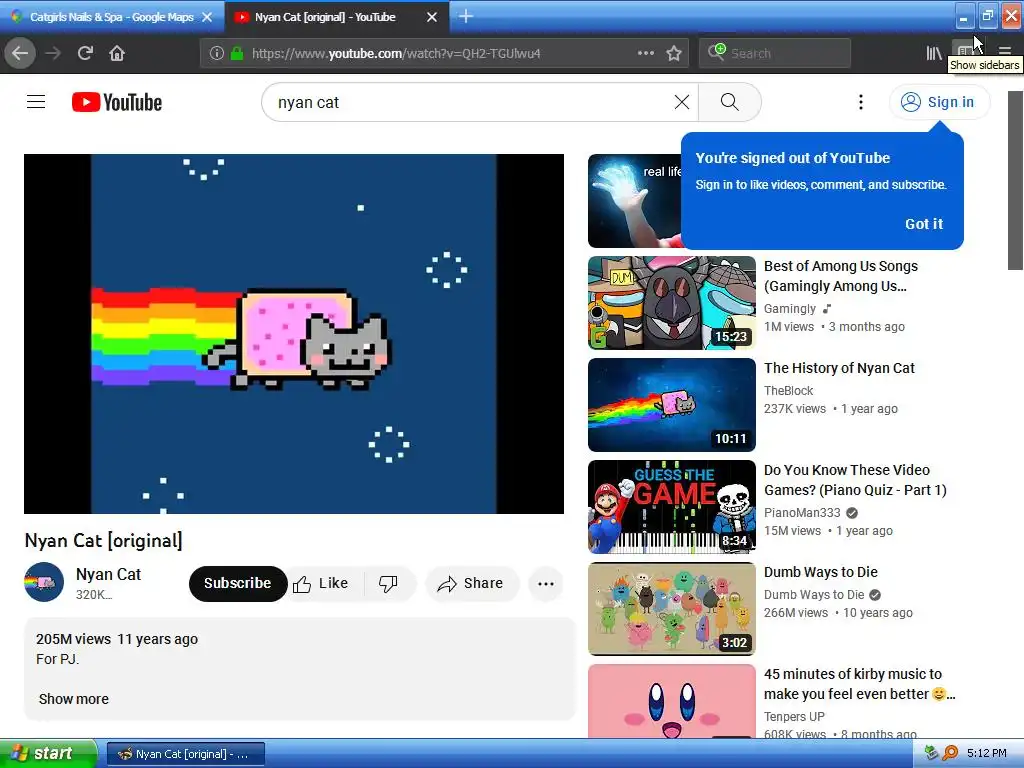Open Do You Know These Video Games title

click(x=855, y=480)
